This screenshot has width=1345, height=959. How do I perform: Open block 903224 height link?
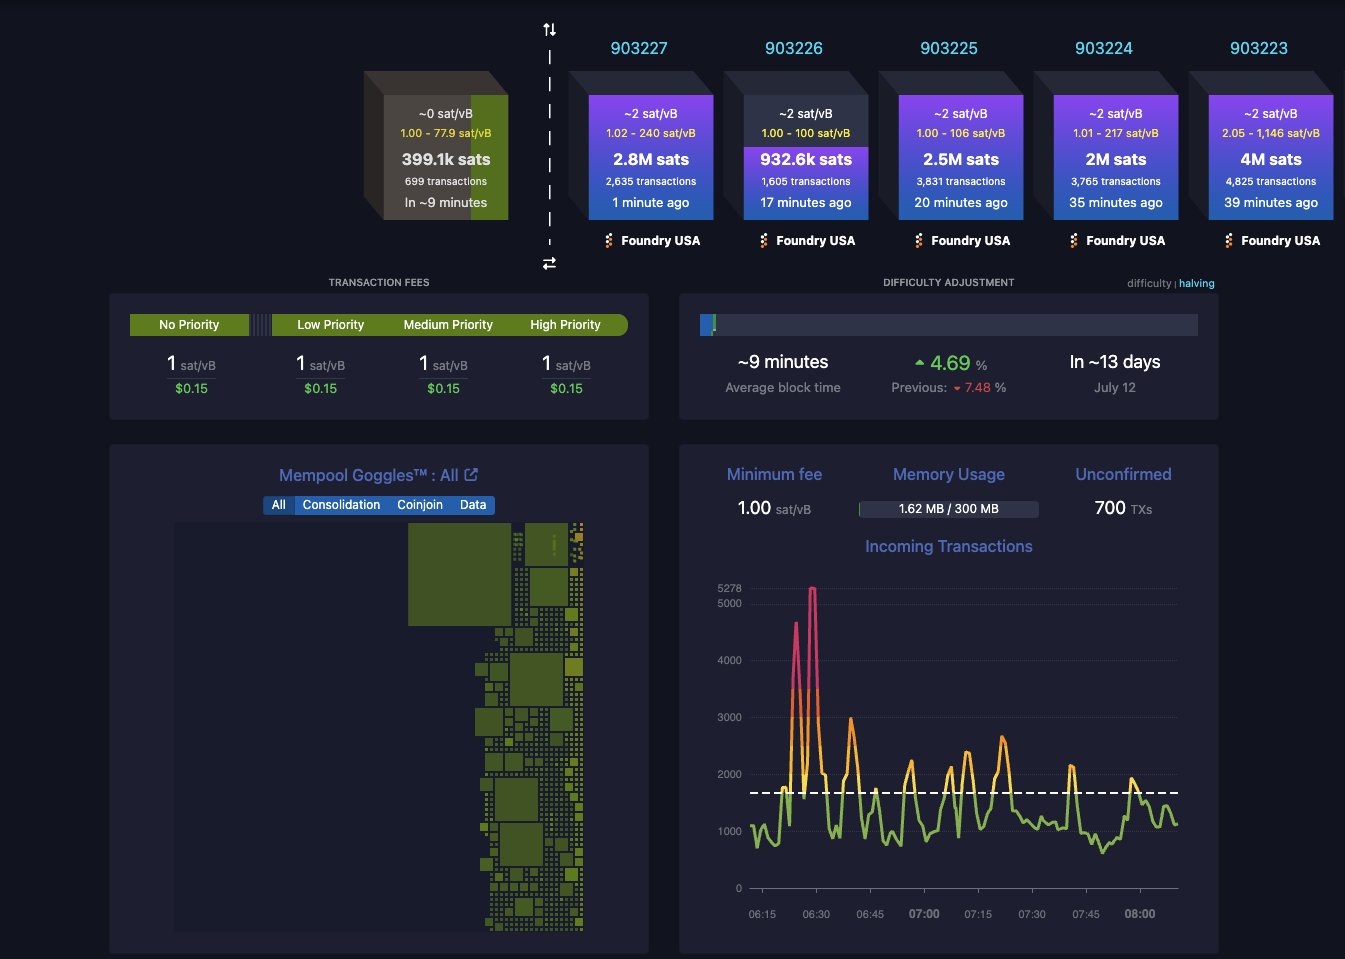[x=1104, y=48]
